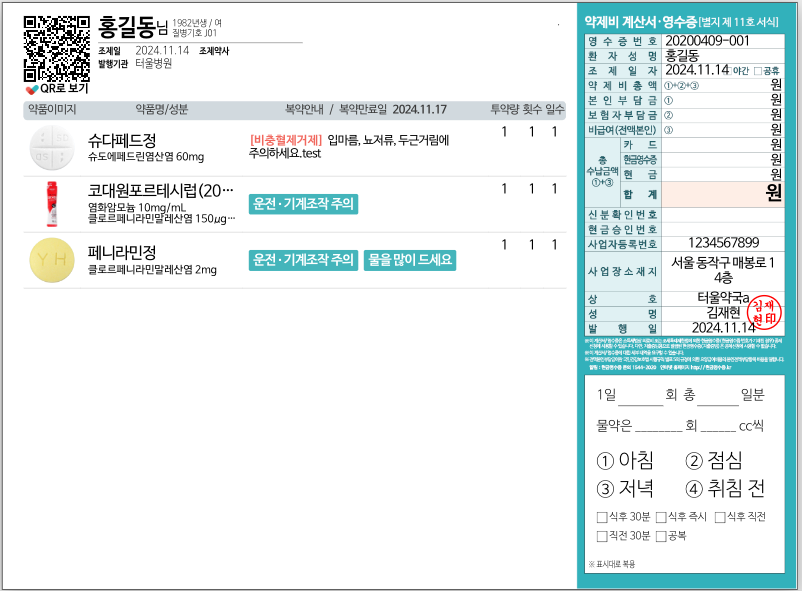Select the yellow 페니라민정 pill image
802x591 pixels.
pyautogui.click(x=50, y=260)
